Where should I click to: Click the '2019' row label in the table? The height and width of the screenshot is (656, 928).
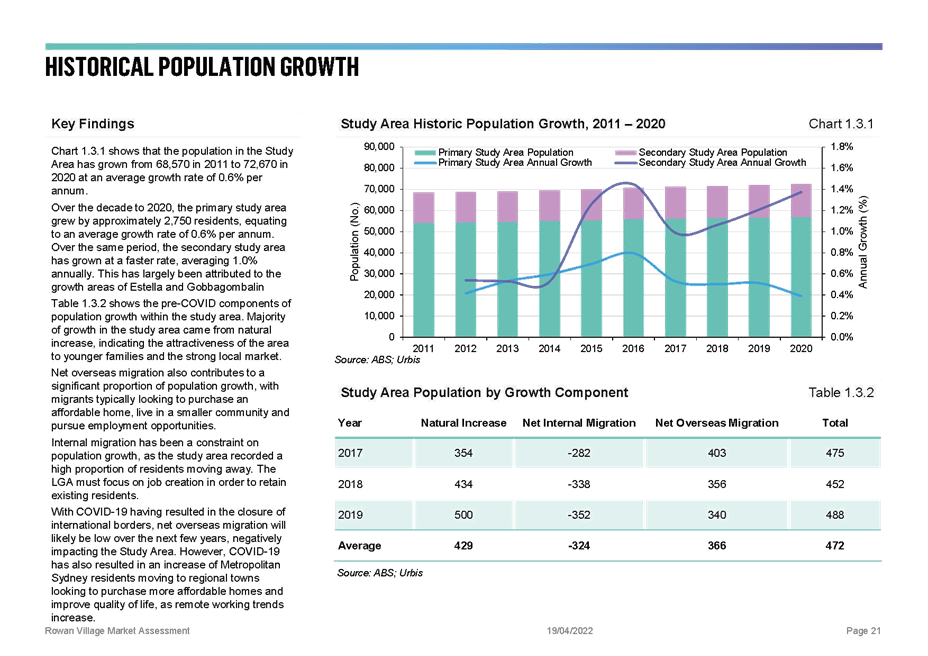[350, 515]
